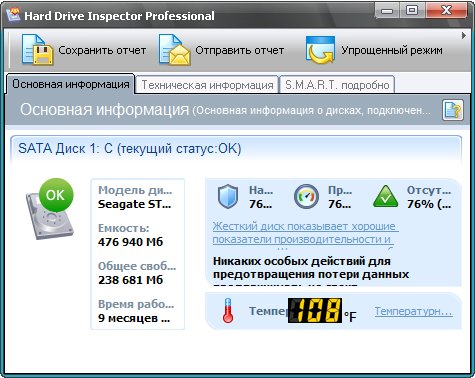This screenshot has height=378, width=475.
Task: Click the Модель ди... label
Action: click(135, 190)
